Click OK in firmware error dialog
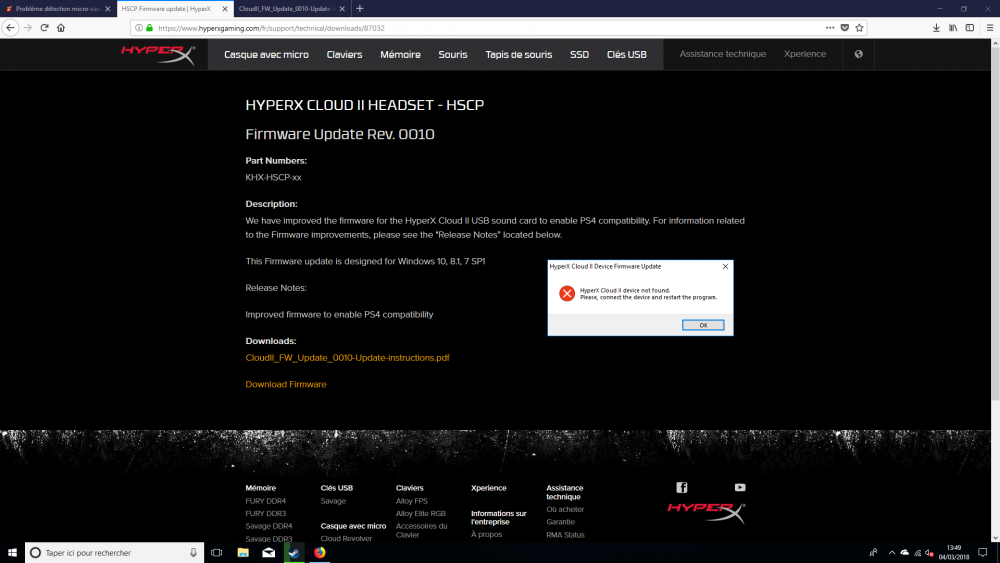1000x563 pixels. (703, 325)
